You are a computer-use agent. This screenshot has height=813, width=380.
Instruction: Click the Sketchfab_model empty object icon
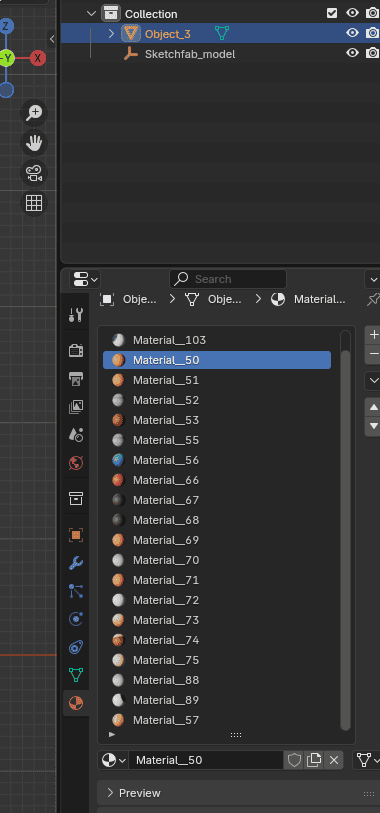(131, 53)
